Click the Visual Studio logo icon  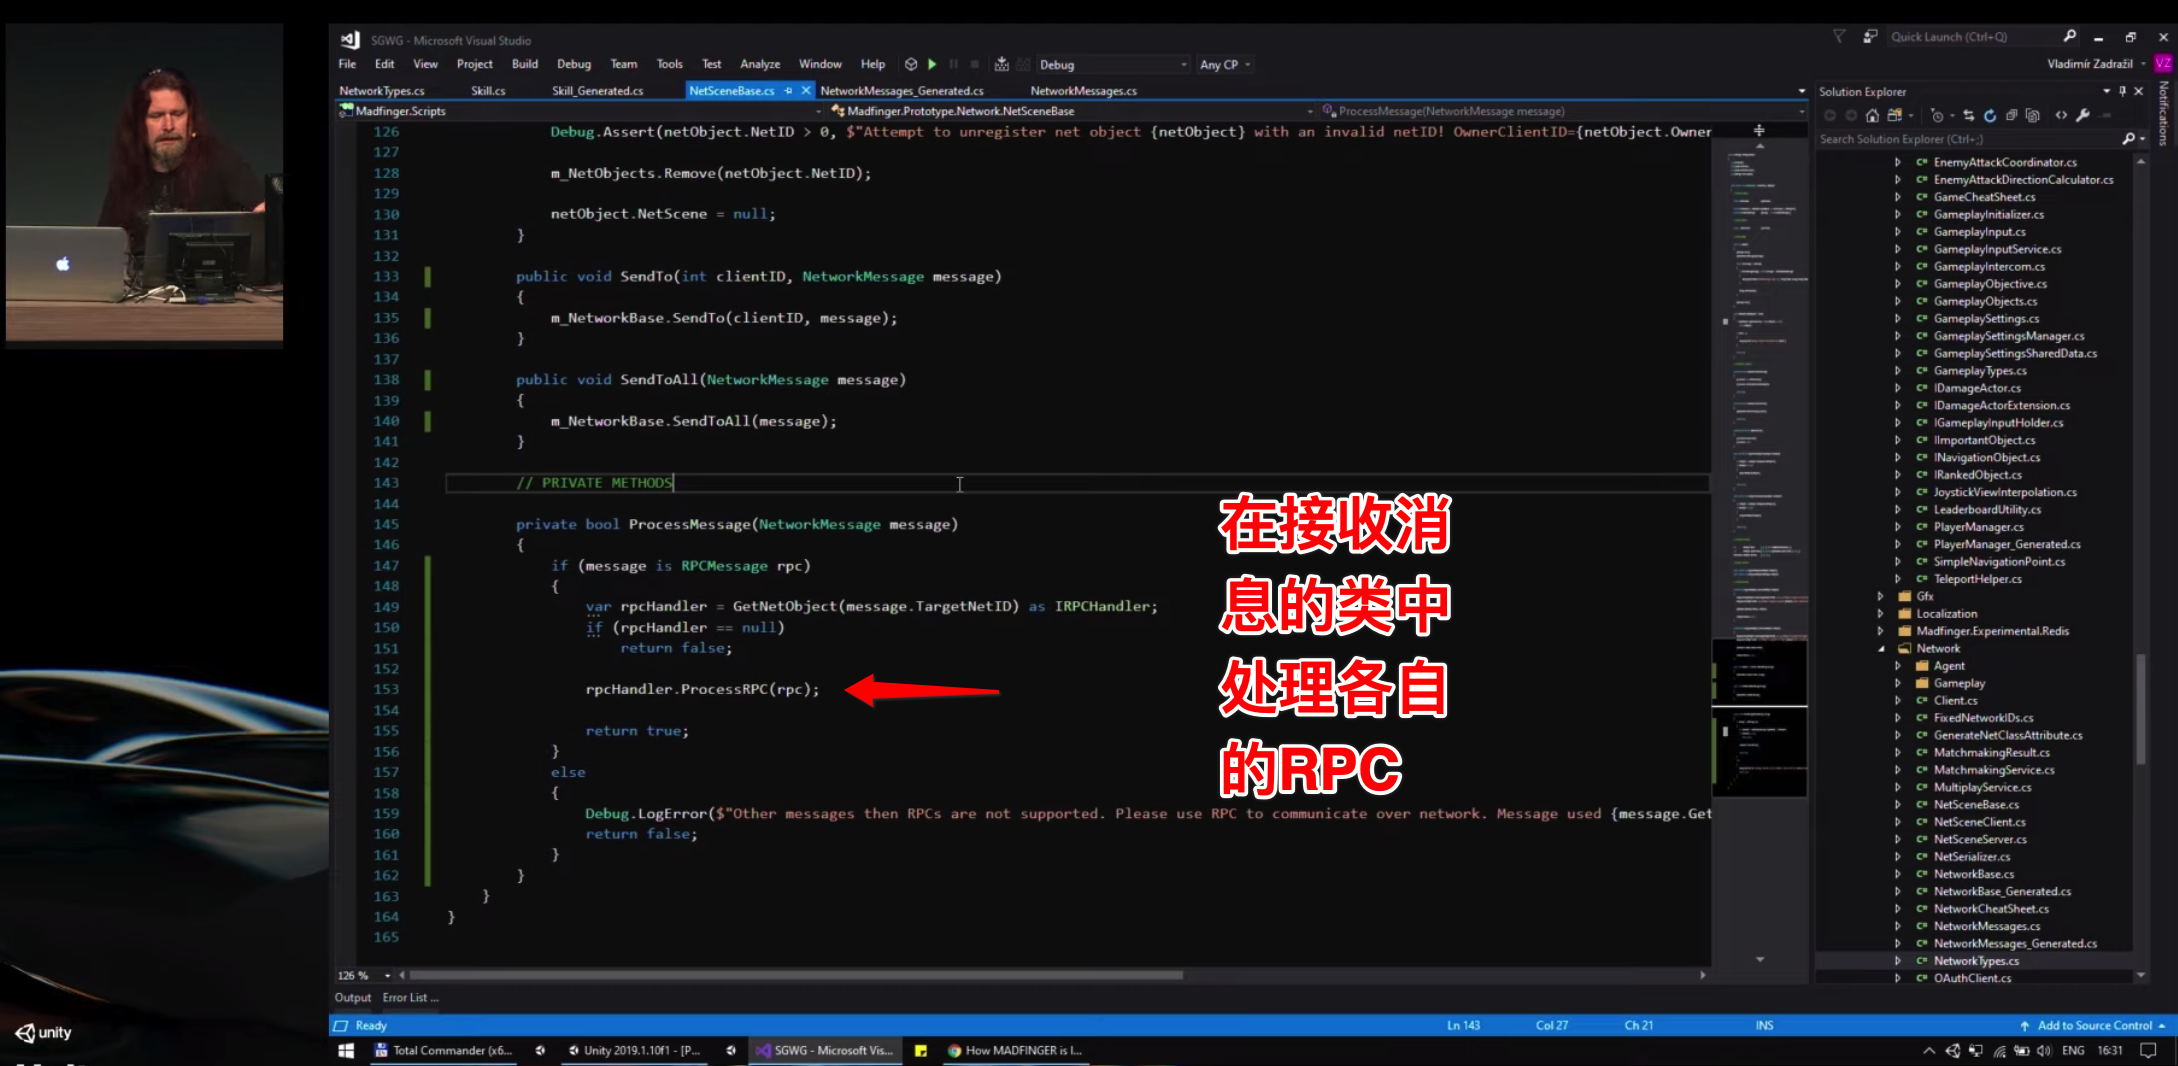(x=350, y=40)
